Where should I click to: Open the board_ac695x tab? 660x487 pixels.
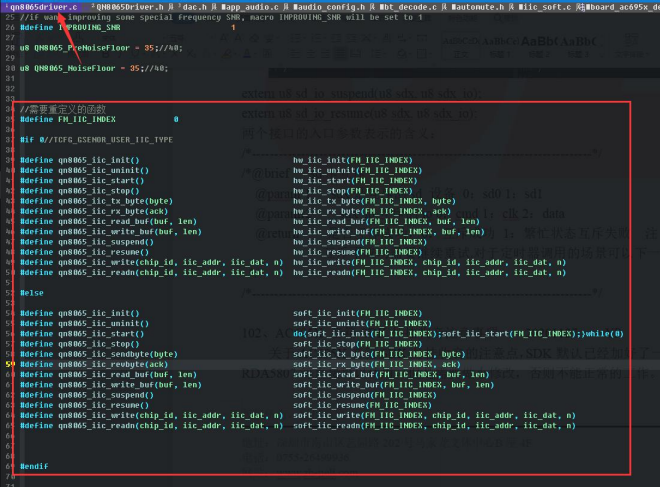623,7
